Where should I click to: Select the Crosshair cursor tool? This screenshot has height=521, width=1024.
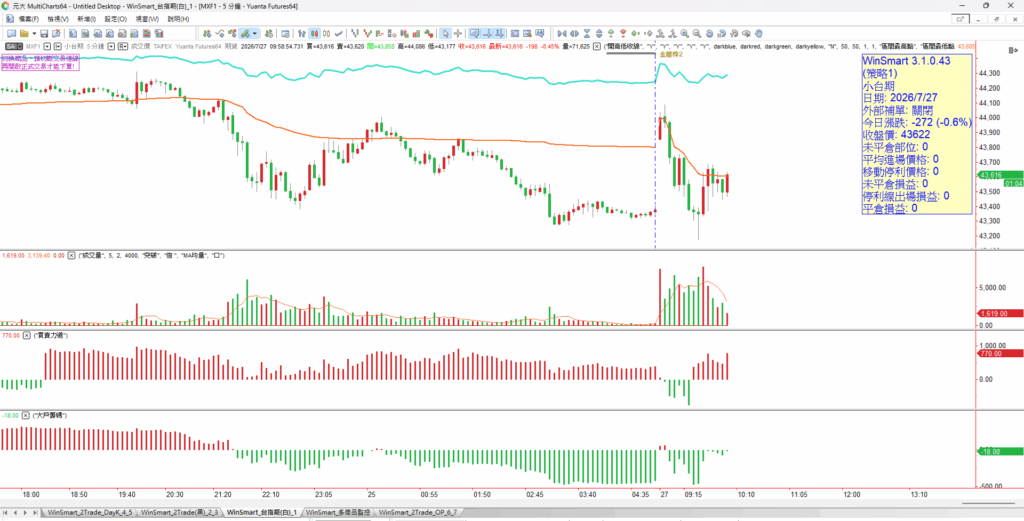[x=458, y=33]
